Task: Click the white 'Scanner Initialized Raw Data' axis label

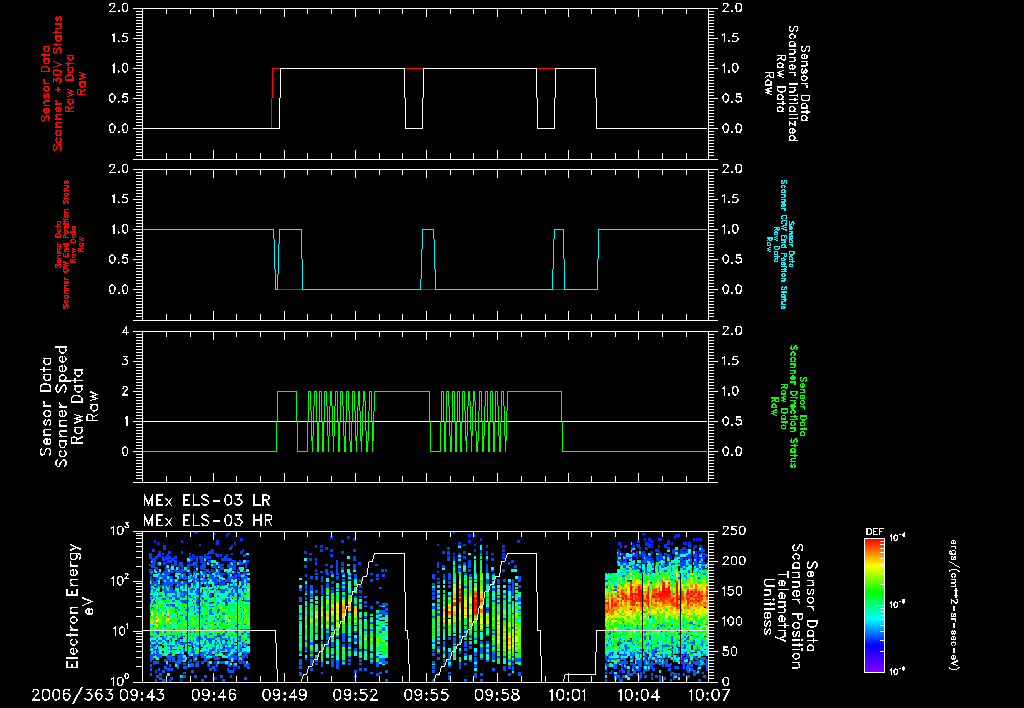Action: click(786, 84)
